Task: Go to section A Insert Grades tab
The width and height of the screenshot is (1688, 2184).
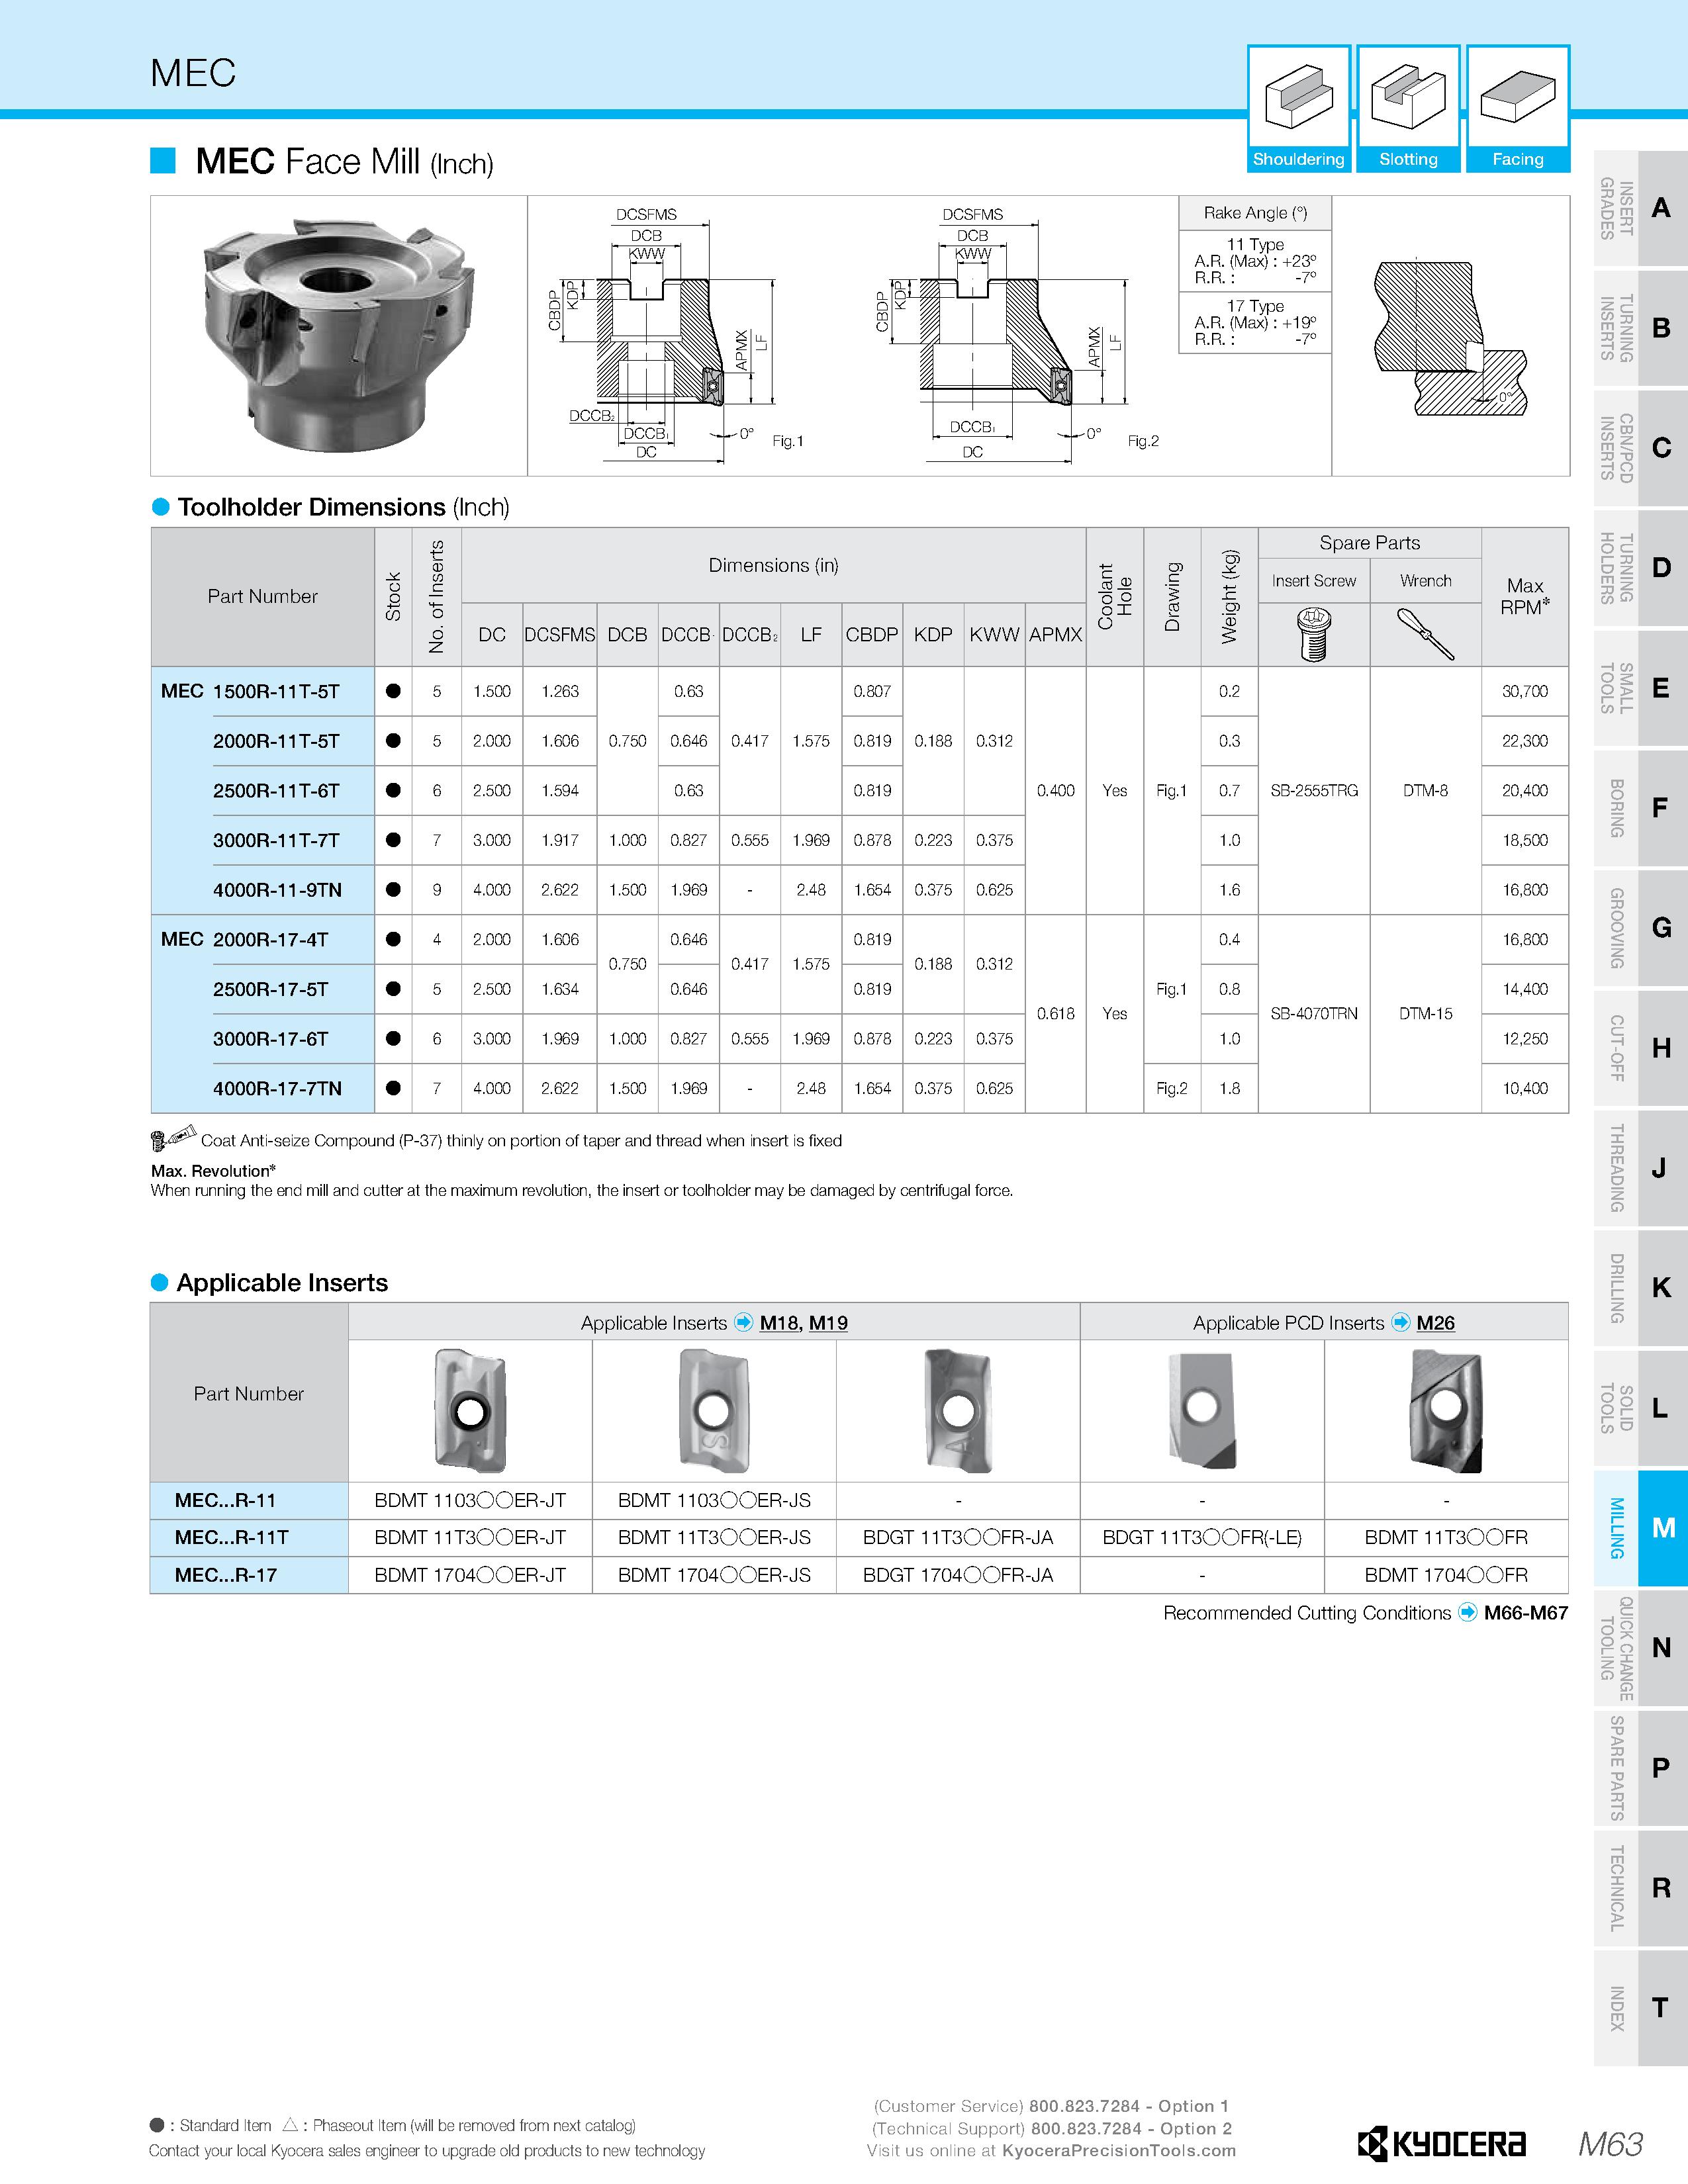Action: (x=1640, y=208)
